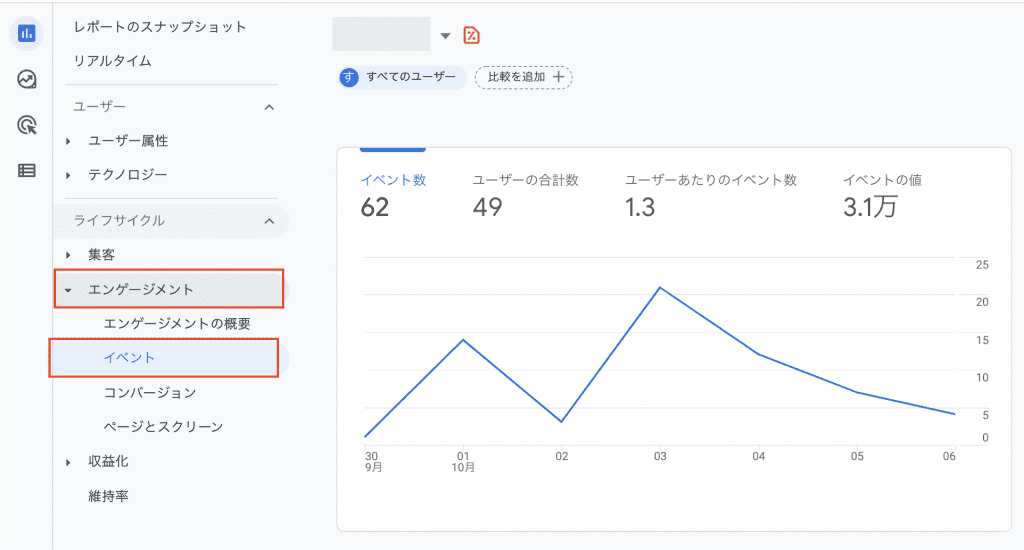The image size is (1024, 550).
Task: Collapse the ライフサイクル section chevron
Action: [269, 221]
